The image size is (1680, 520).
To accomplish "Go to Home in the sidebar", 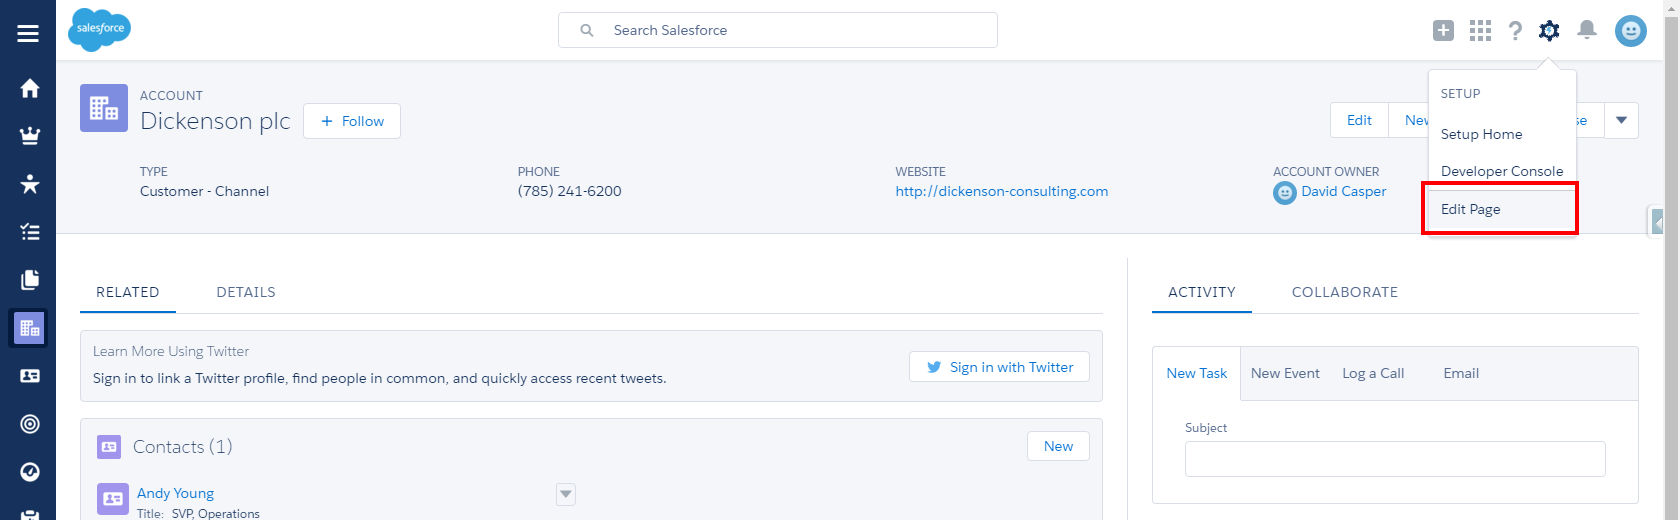I will point(30,88).
